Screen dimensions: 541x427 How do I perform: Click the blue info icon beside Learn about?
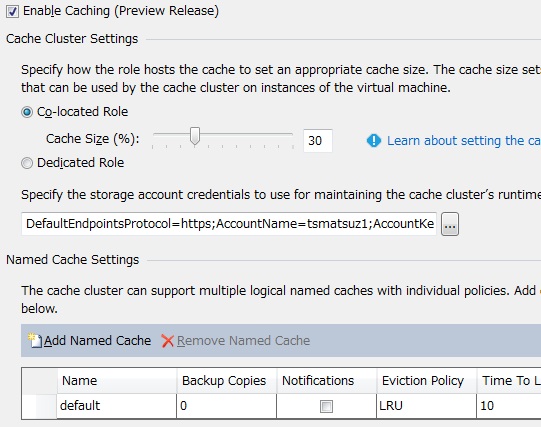(x=374, y=141)
